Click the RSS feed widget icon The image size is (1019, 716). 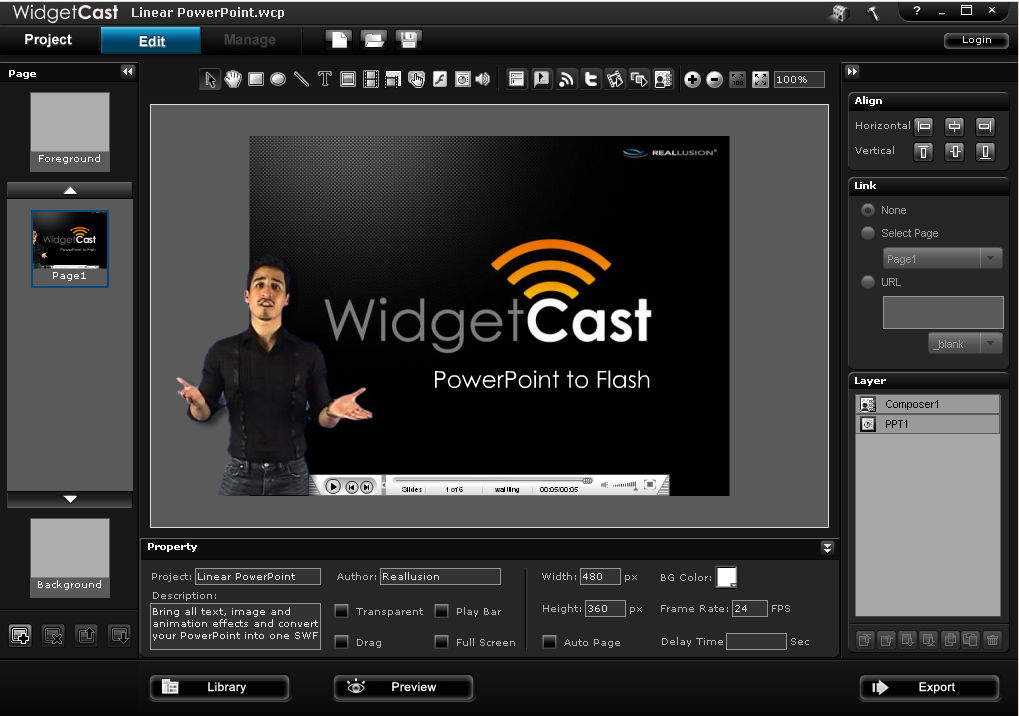tap(566, 80)
